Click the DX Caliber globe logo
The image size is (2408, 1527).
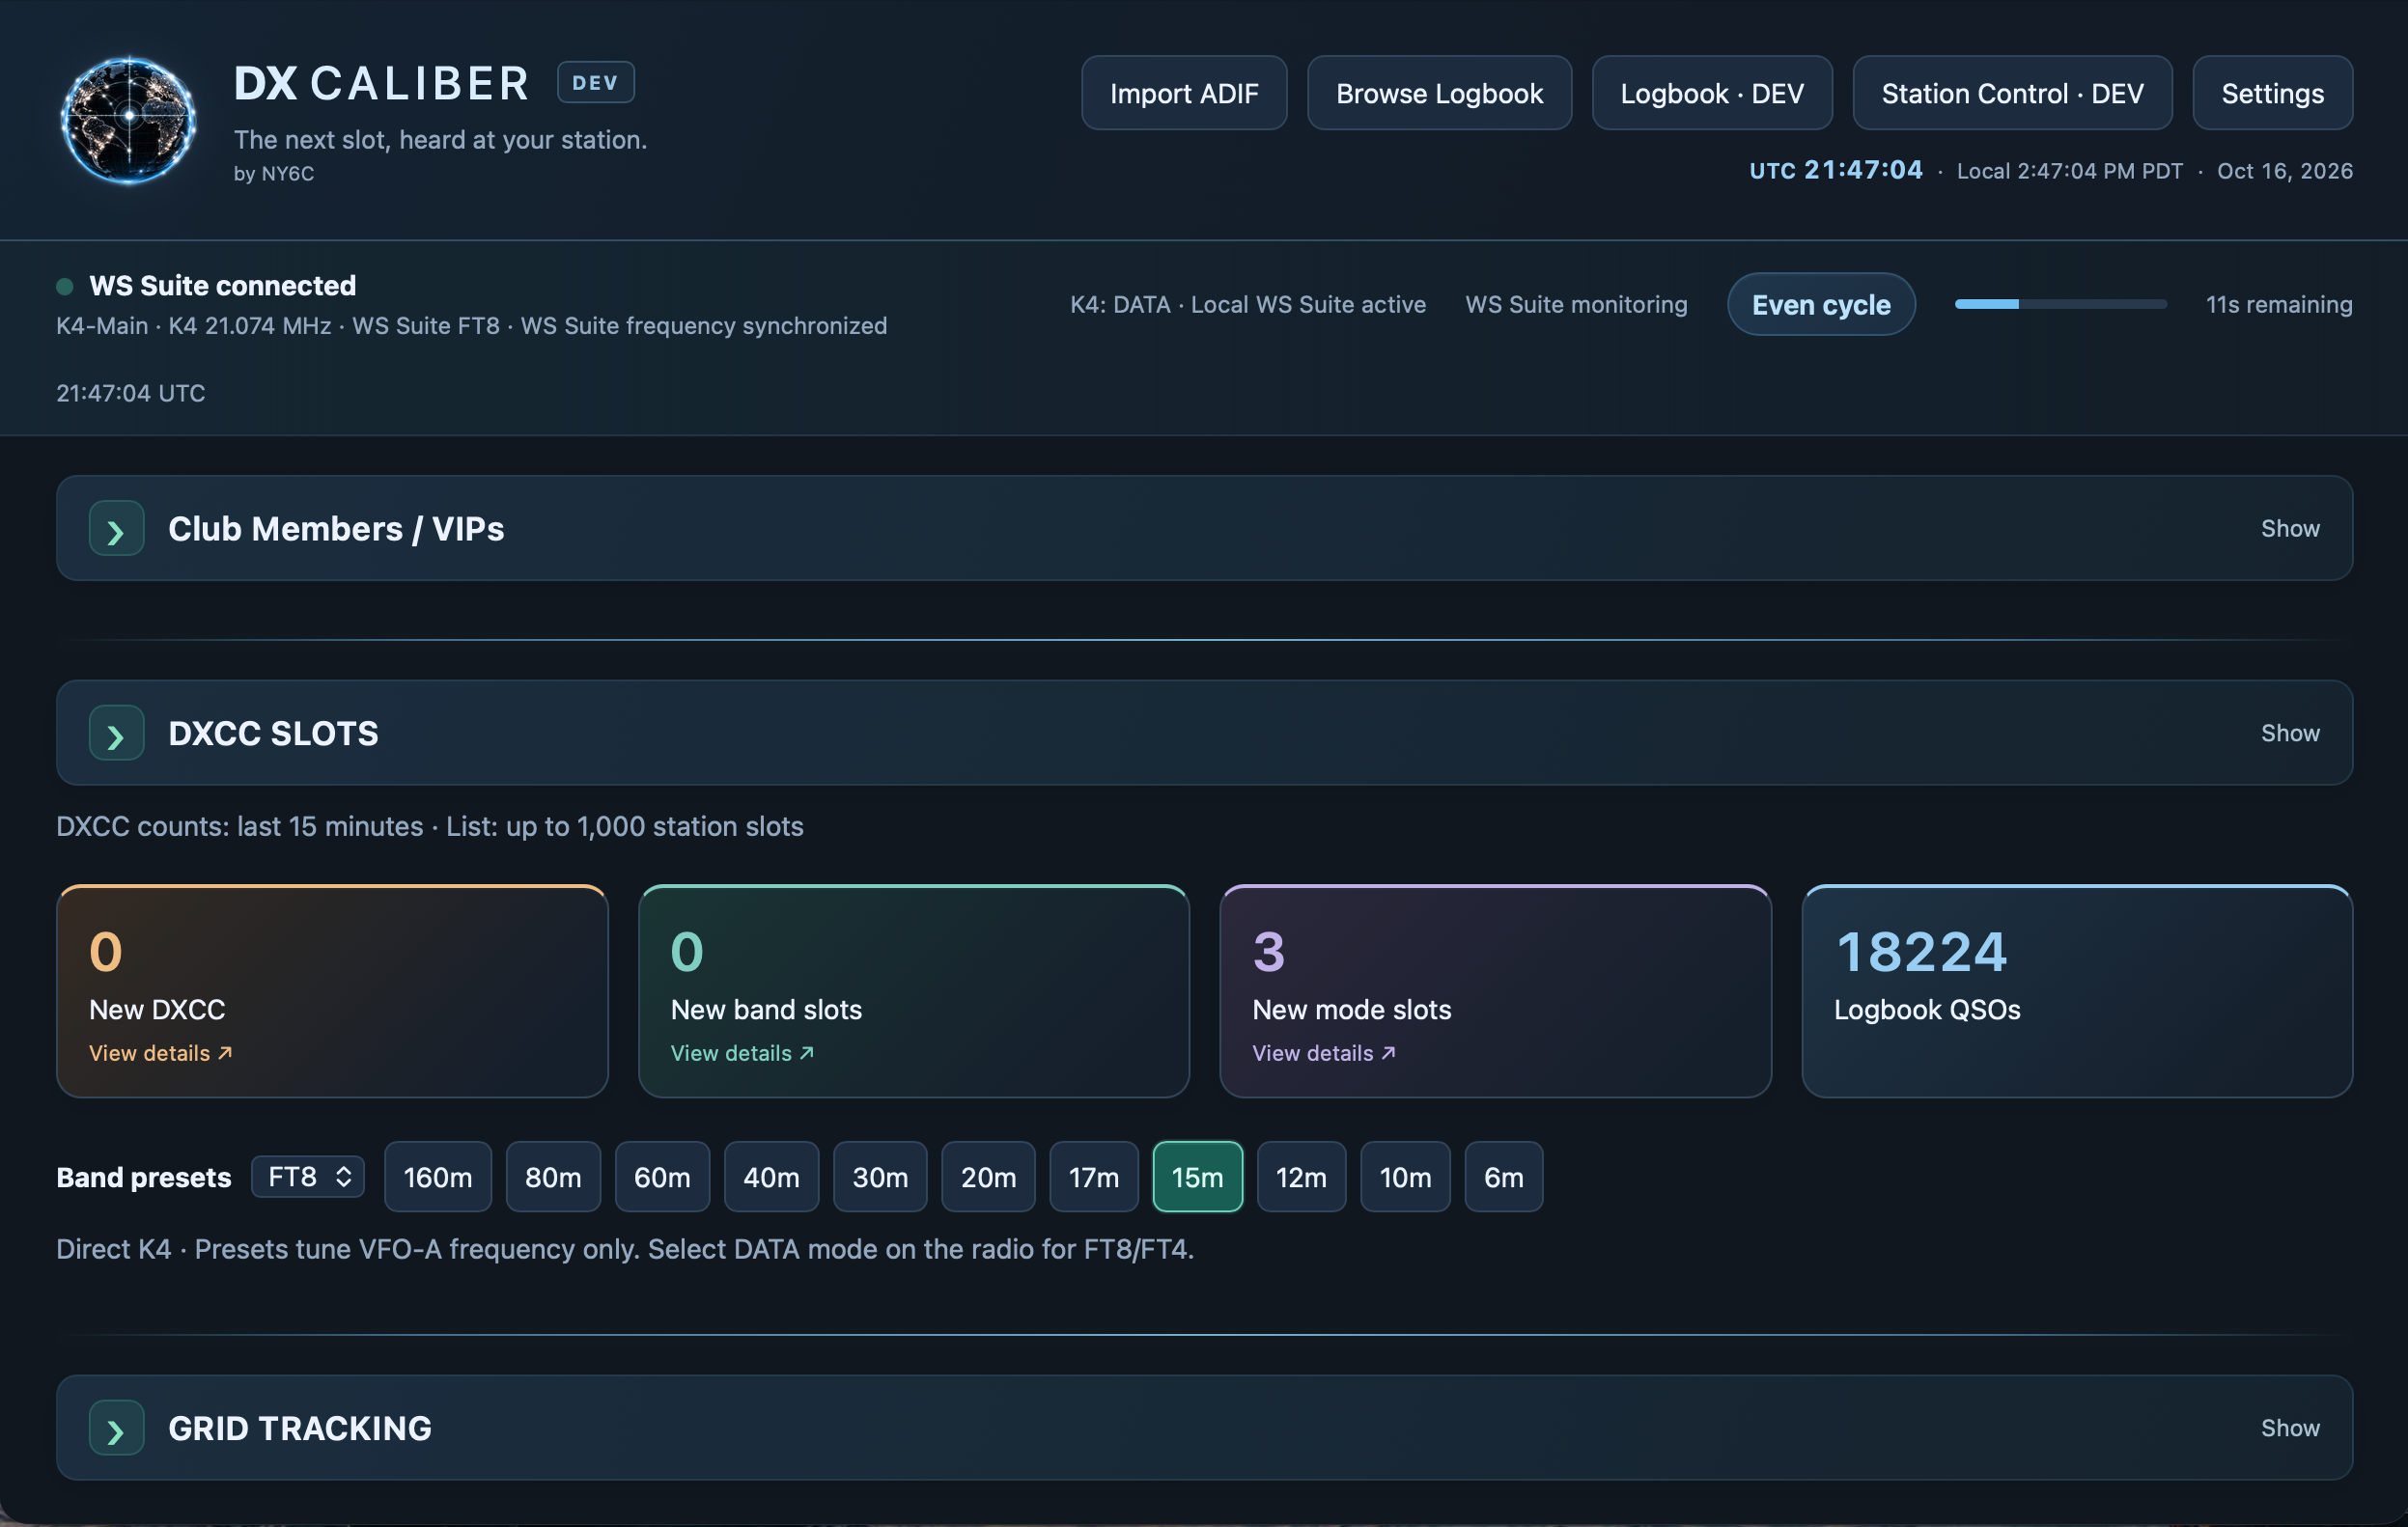point(128,120)
